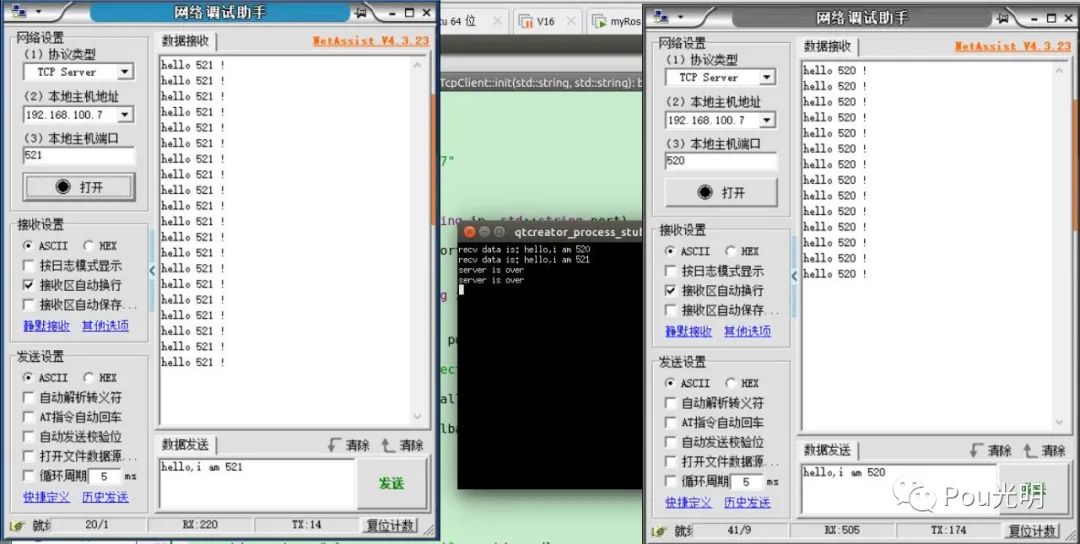Screen dimensions: 1080x544
Task: Open local host address dropdown in left window
Action: point(125,114)
